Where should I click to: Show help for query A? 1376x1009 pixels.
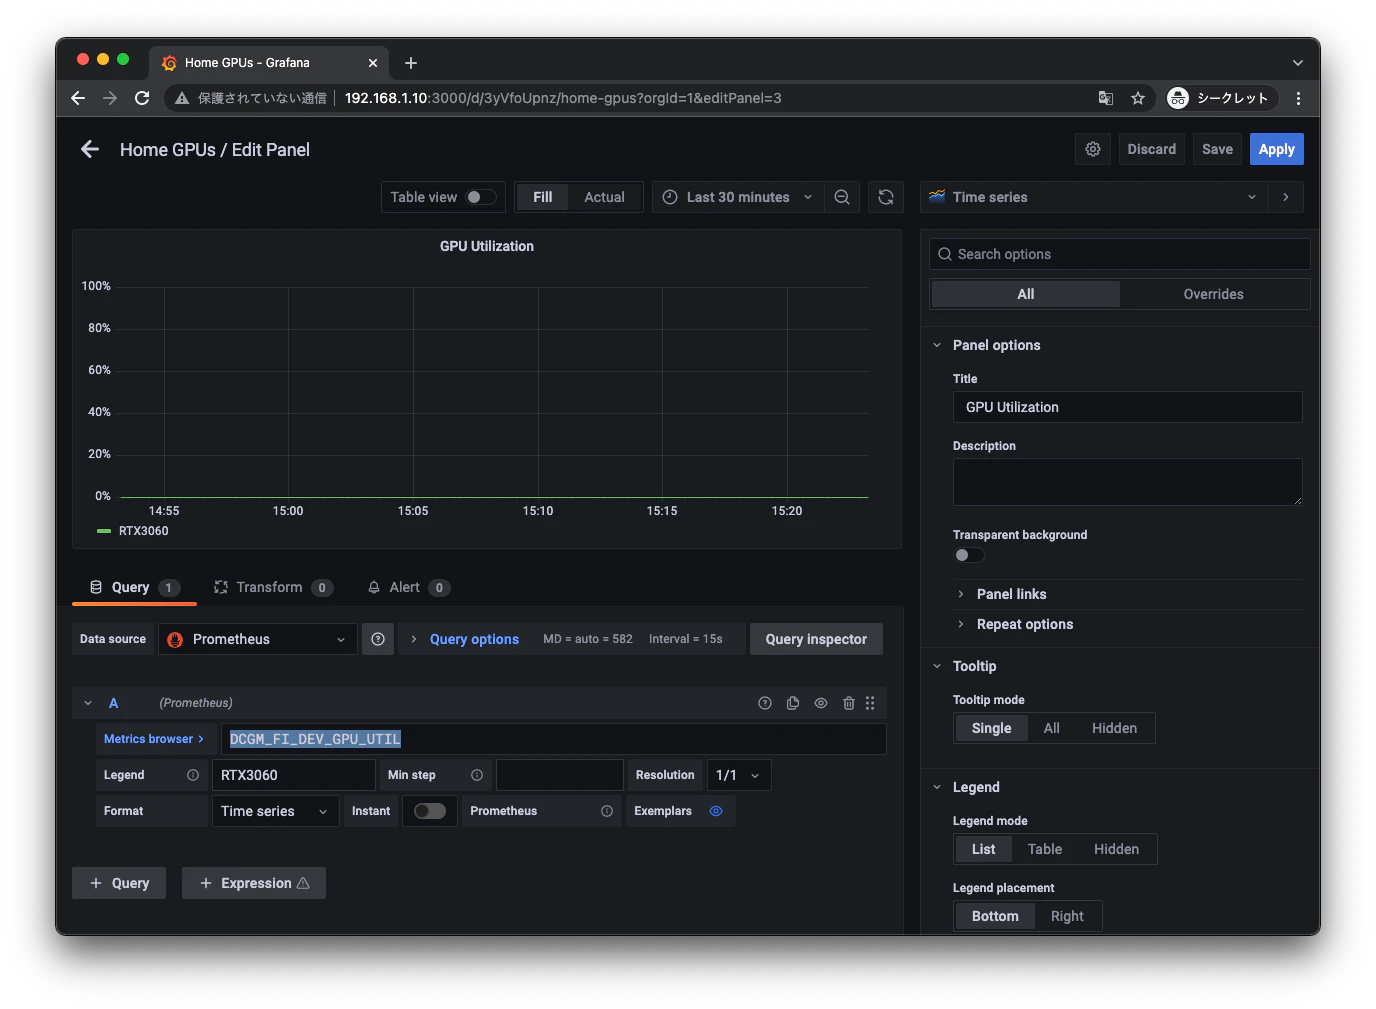click(x=765, y=703)
